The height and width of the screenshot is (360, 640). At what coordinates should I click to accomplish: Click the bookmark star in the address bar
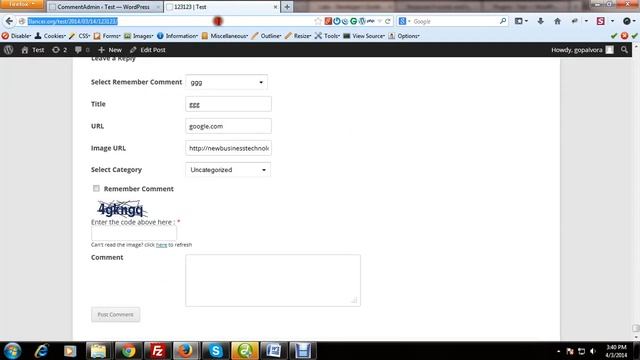click(x=318, y=21)
